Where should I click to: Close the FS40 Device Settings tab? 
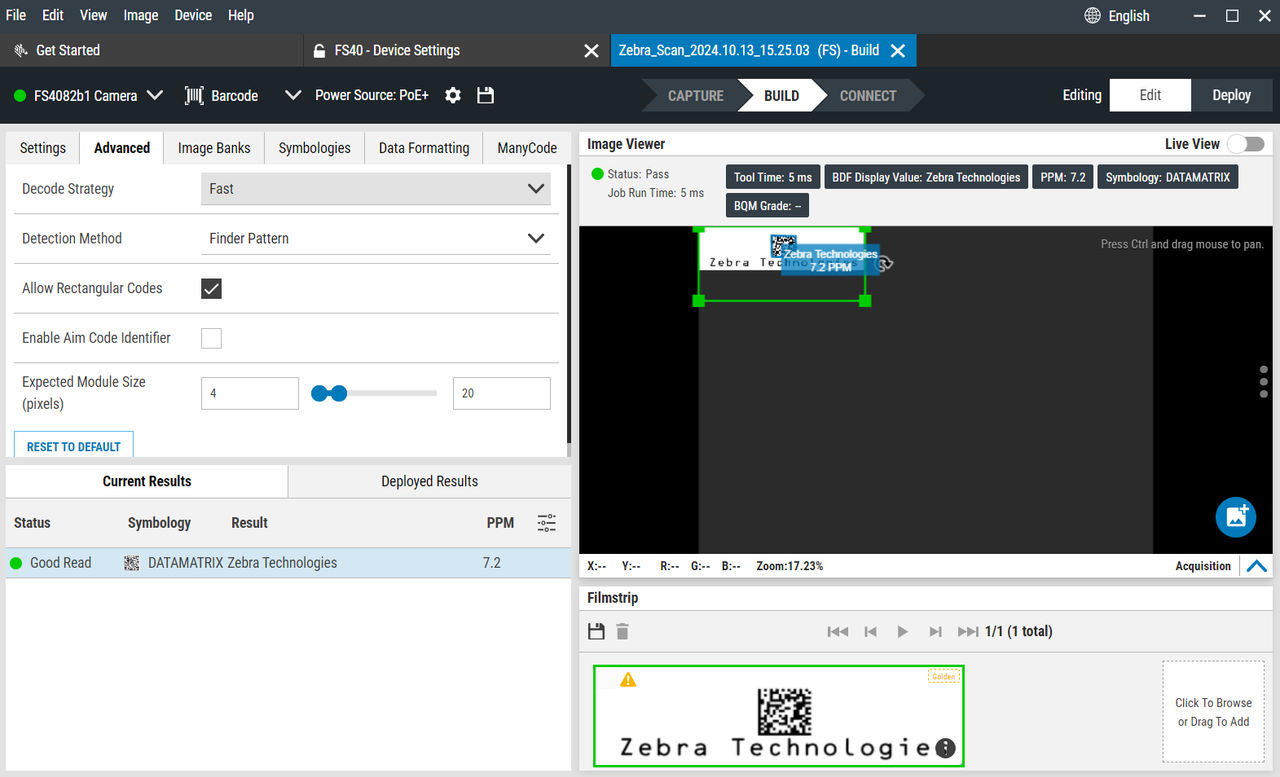click(592, 51)
